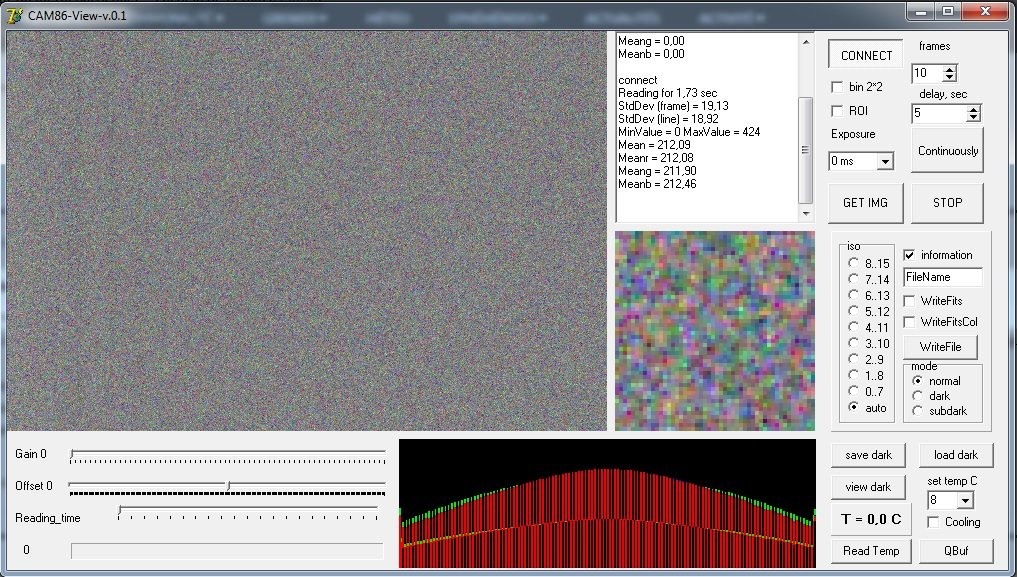Viewport: 1017px width, 577px height.
Task: Enable the bin 2*2 checkbox
Action: pyautogui.click(x=837, y=87)
